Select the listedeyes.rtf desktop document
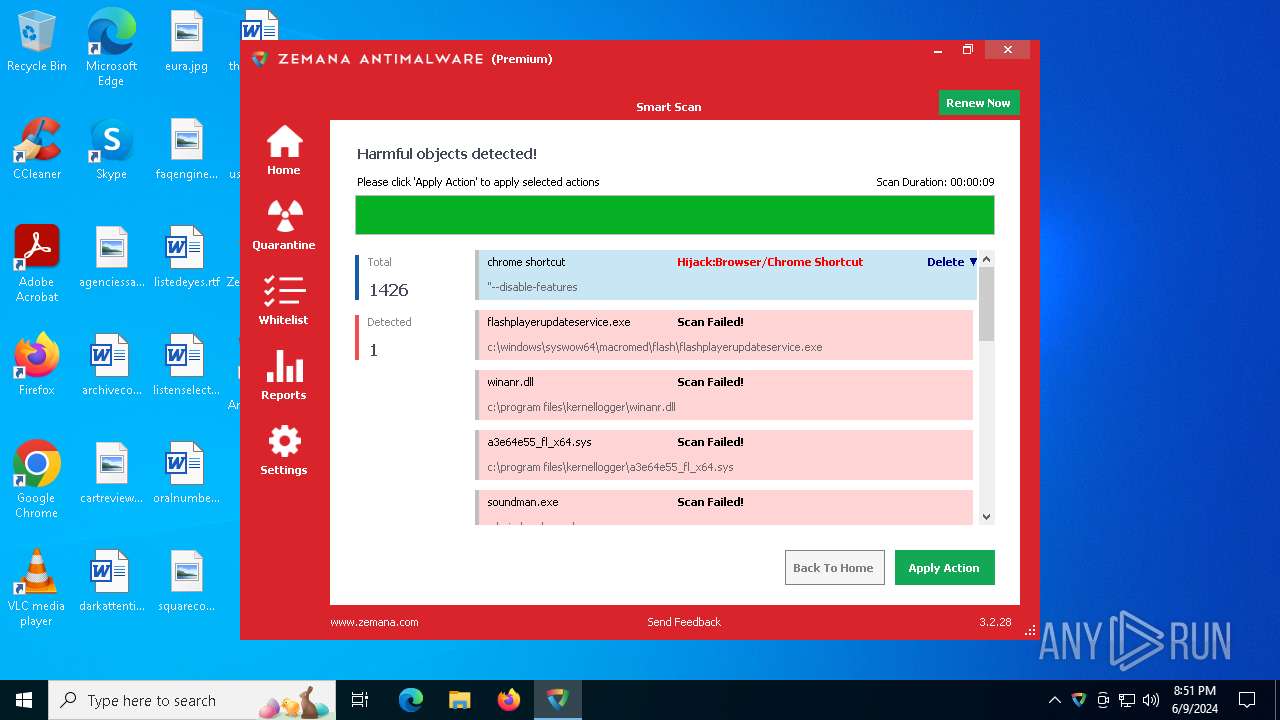This screenshot has width=1280, height=720. click(186, 258)
